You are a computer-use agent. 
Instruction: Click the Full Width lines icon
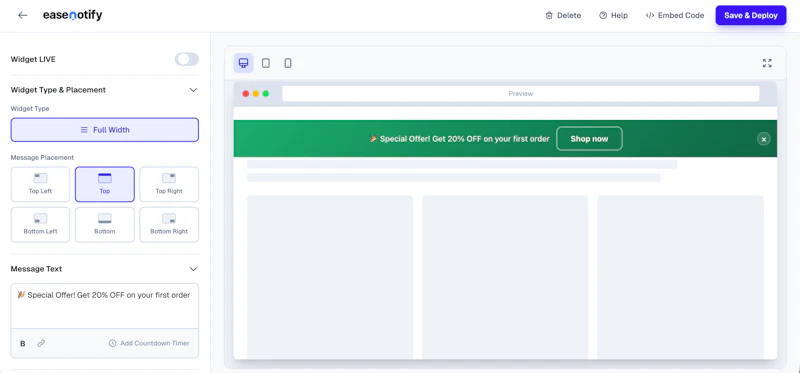click(x=84, y=130)
